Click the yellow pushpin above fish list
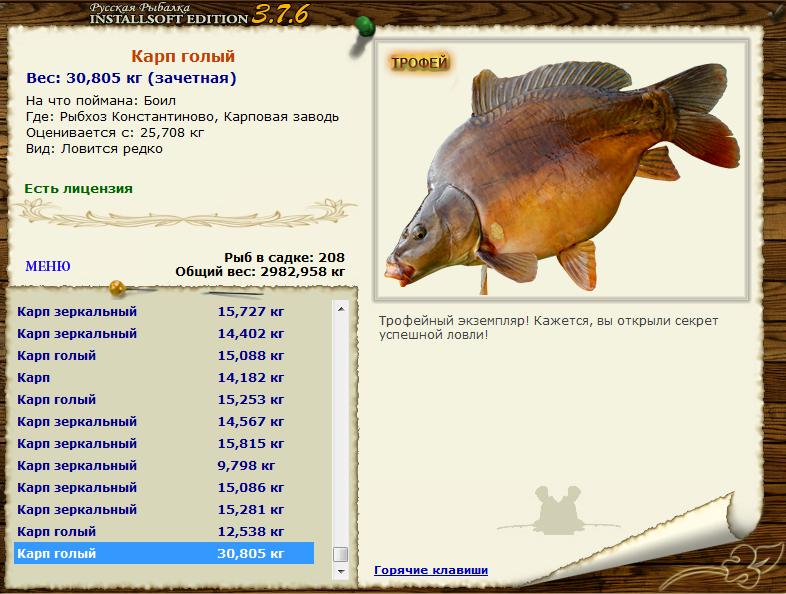 pyautogui.click(x=117, y=288)
